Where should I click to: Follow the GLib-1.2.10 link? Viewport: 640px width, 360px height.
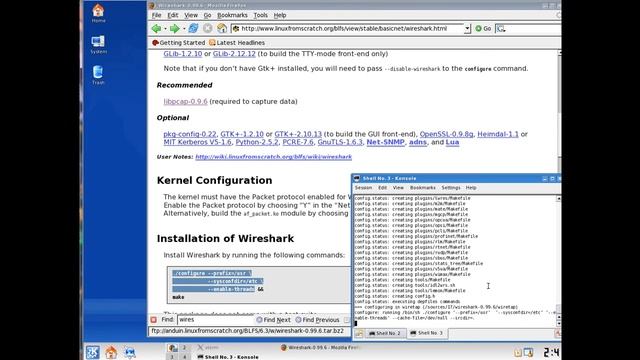(182, 54)
